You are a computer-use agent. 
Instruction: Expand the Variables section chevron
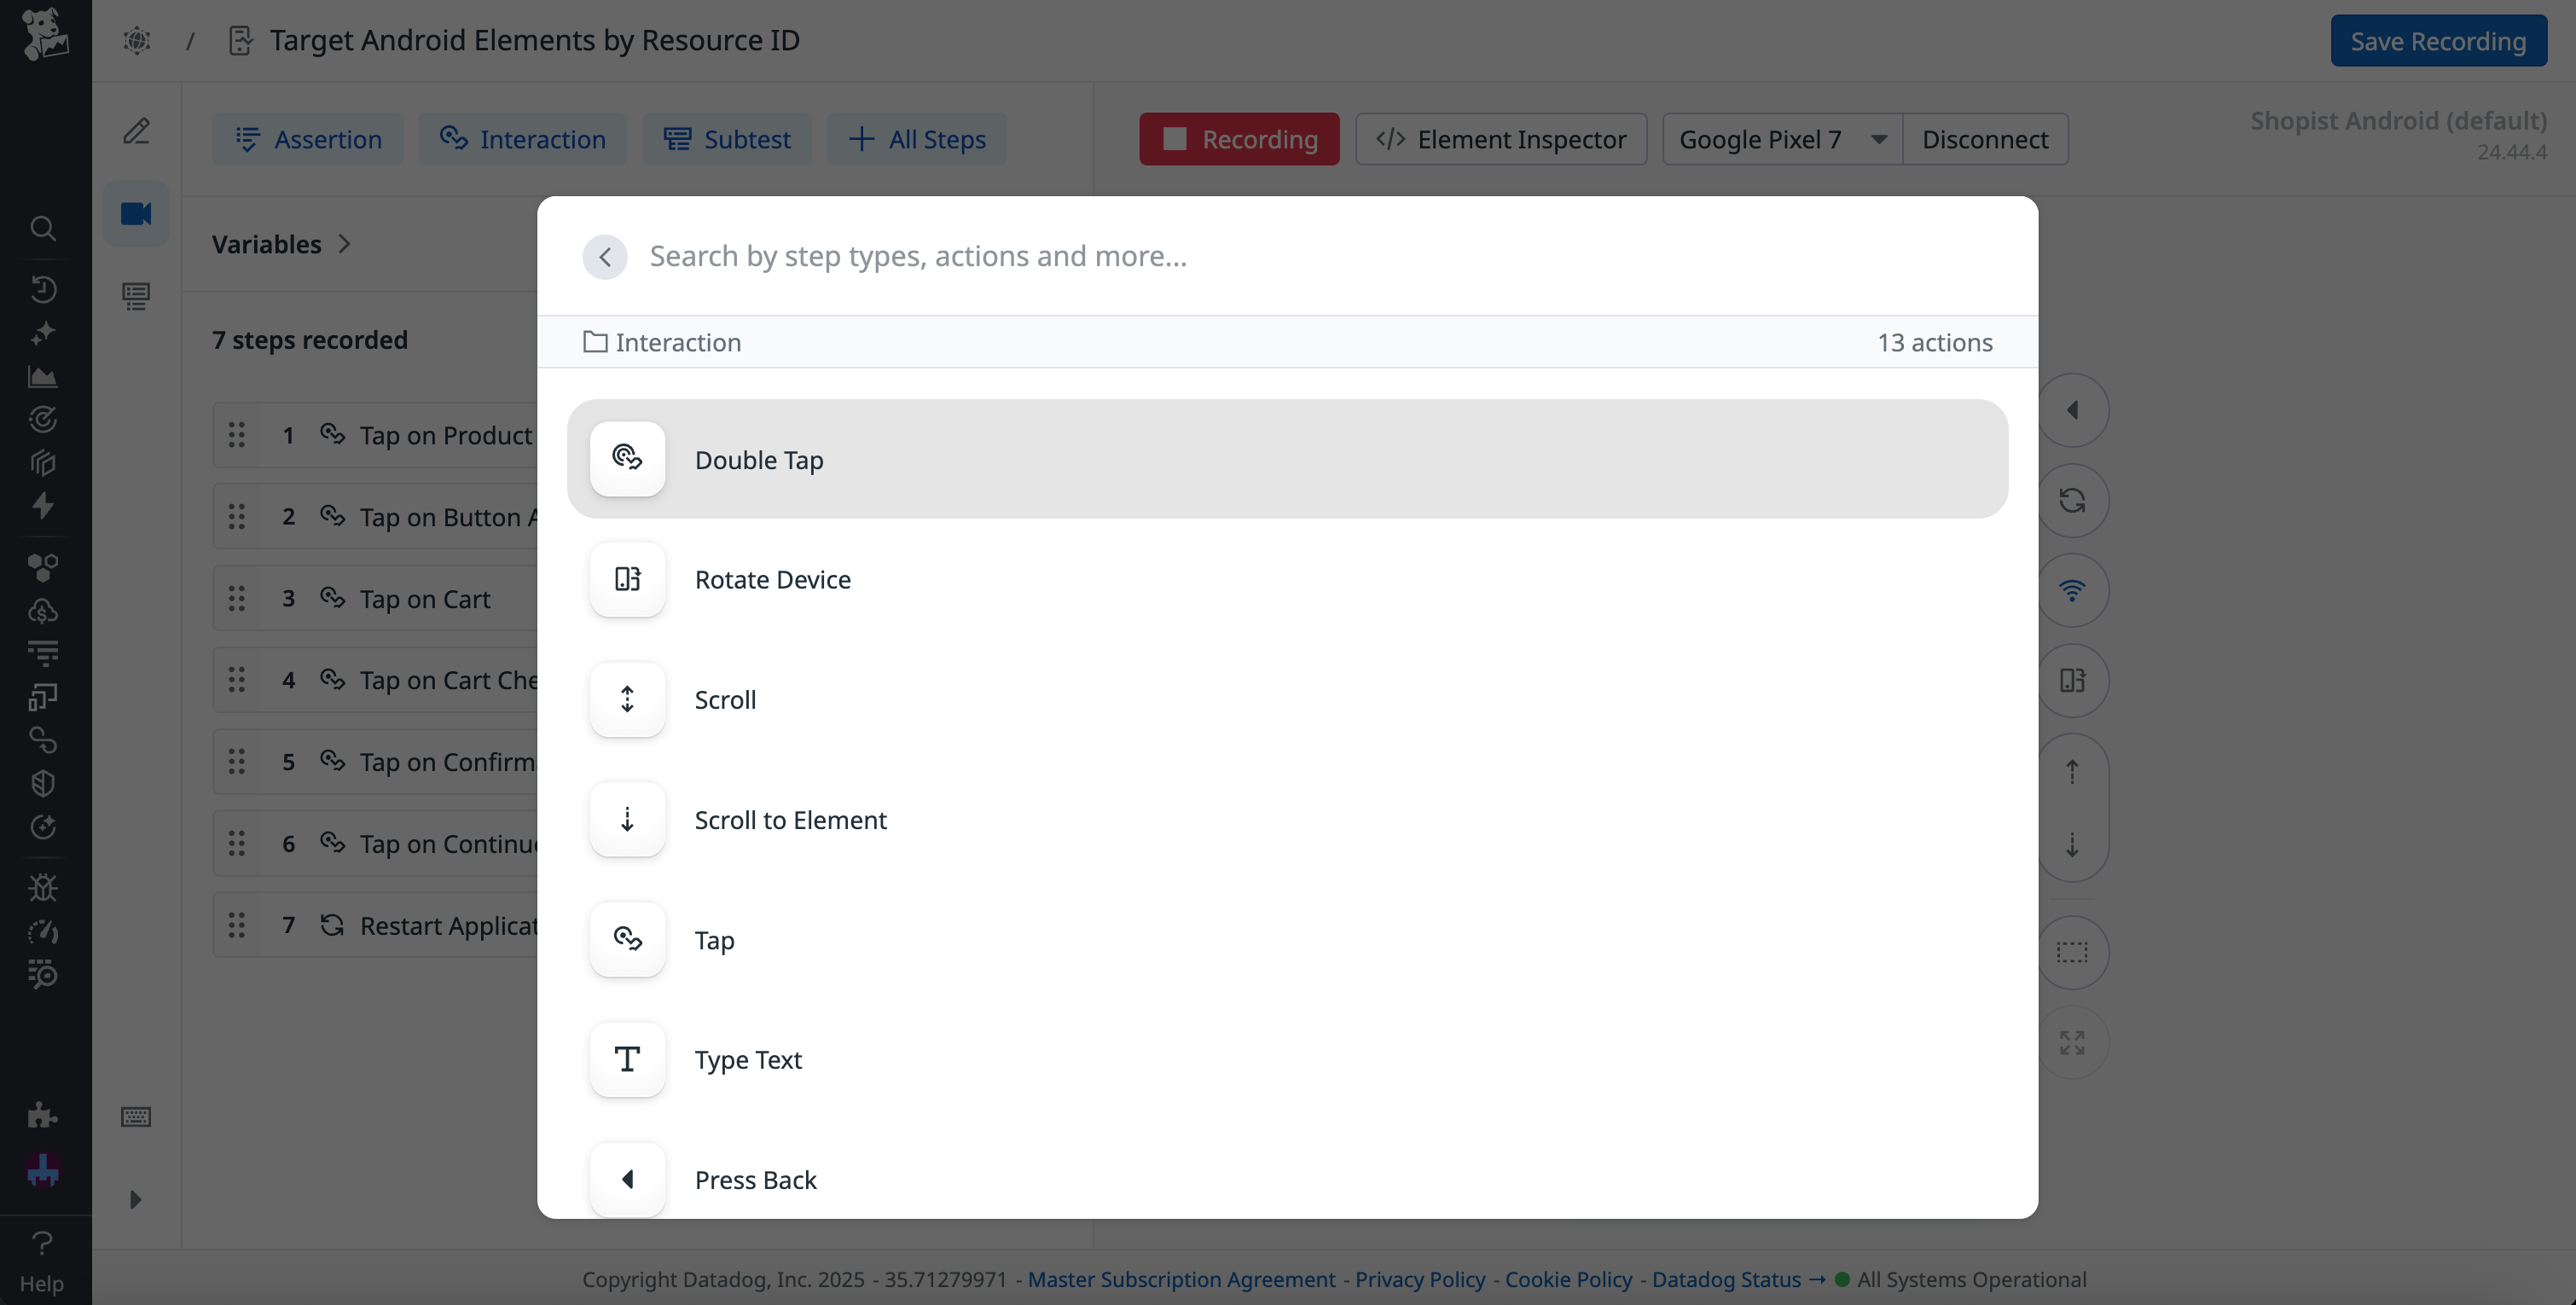coord(344,244)
